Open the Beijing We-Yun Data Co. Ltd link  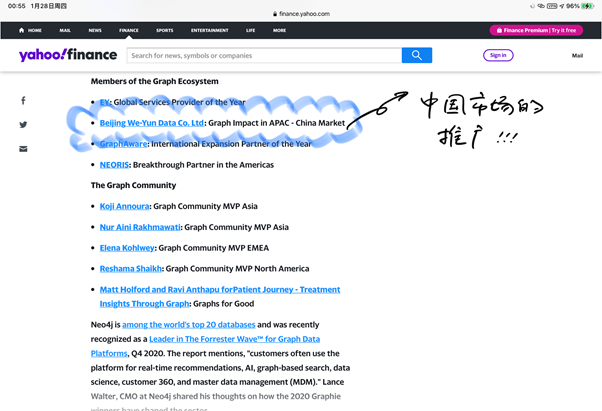tap(152, 123)
